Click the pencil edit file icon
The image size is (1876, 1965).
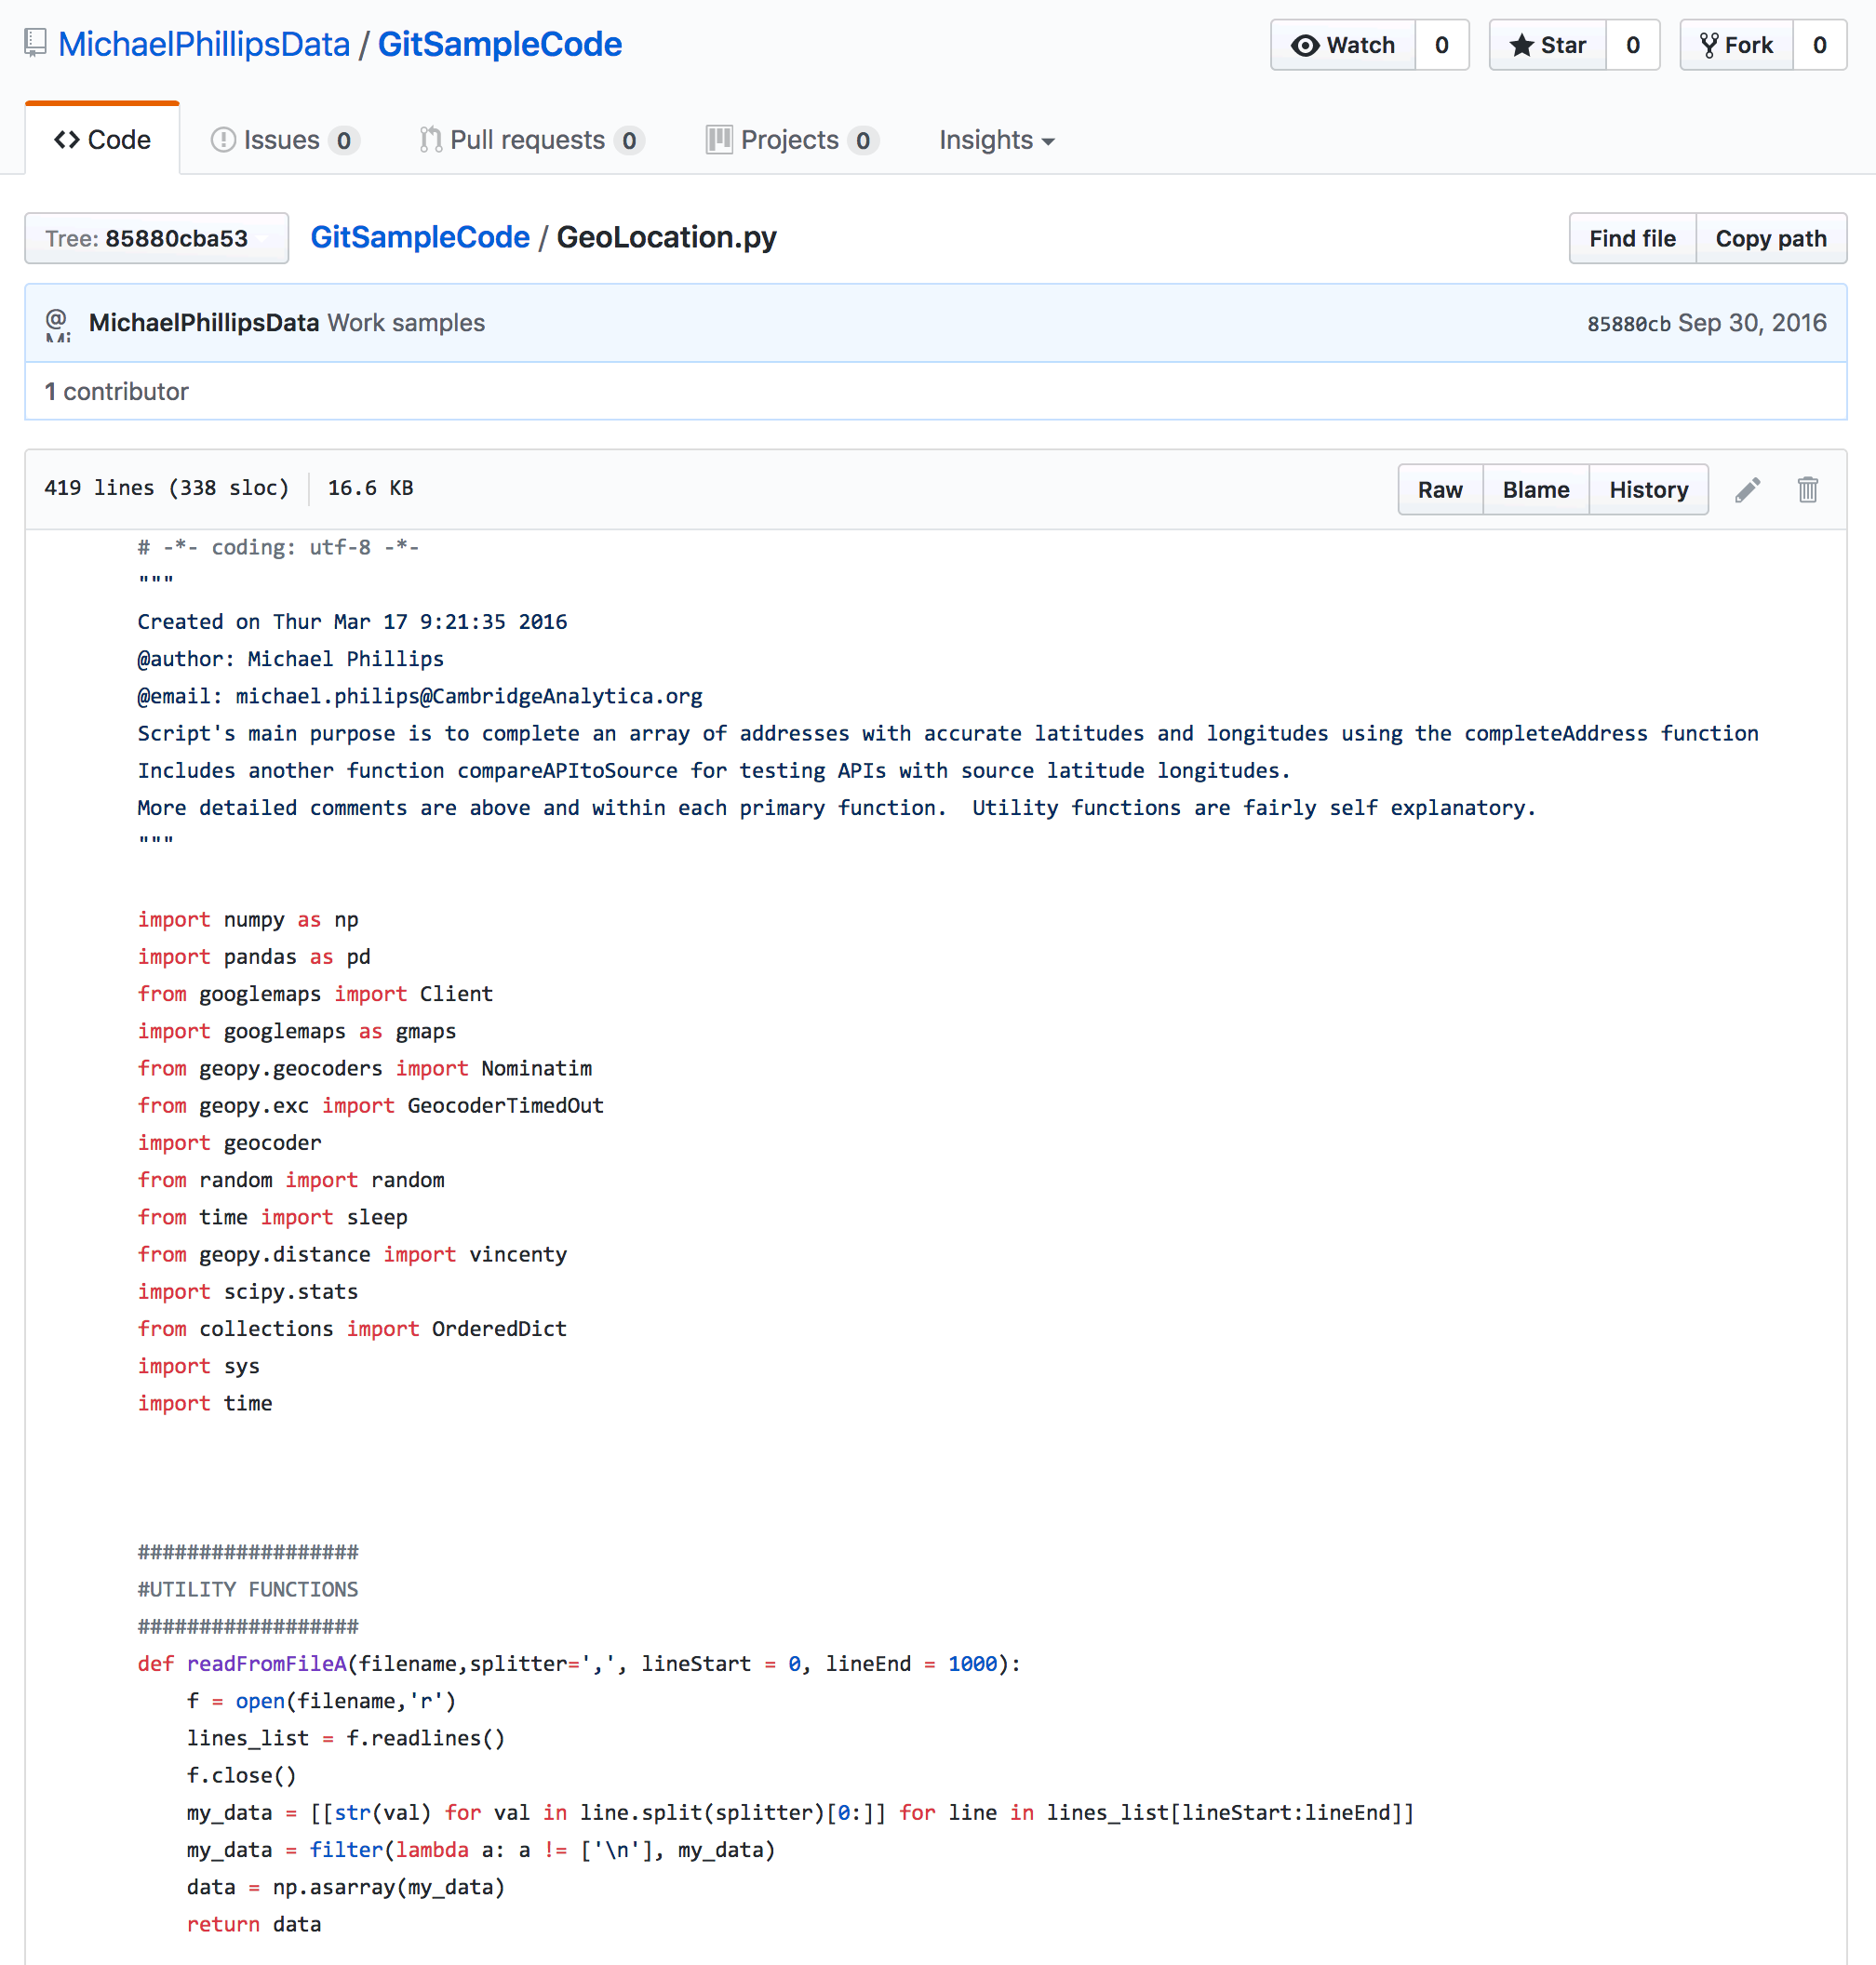(x=1747, y=489)
